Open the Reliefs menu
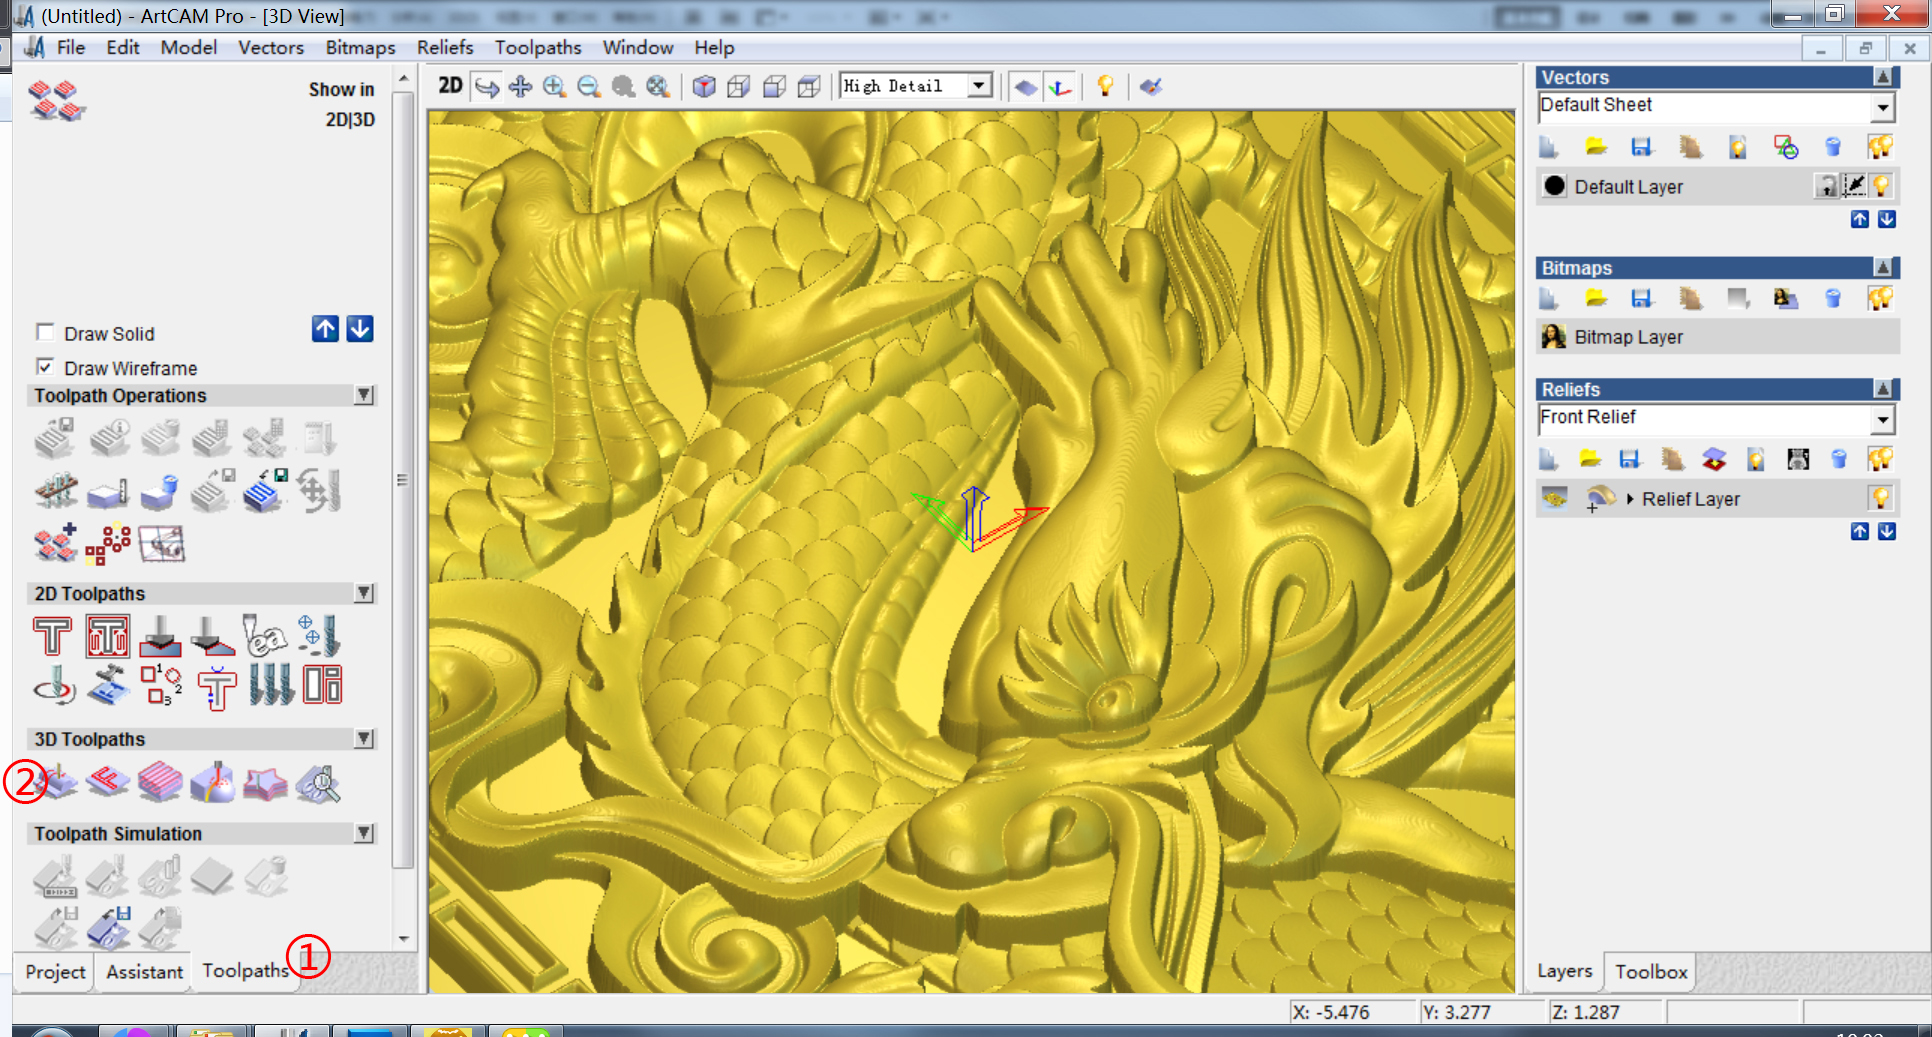The height and width of the screenshot is (1037, 1932). click(445, 47)
